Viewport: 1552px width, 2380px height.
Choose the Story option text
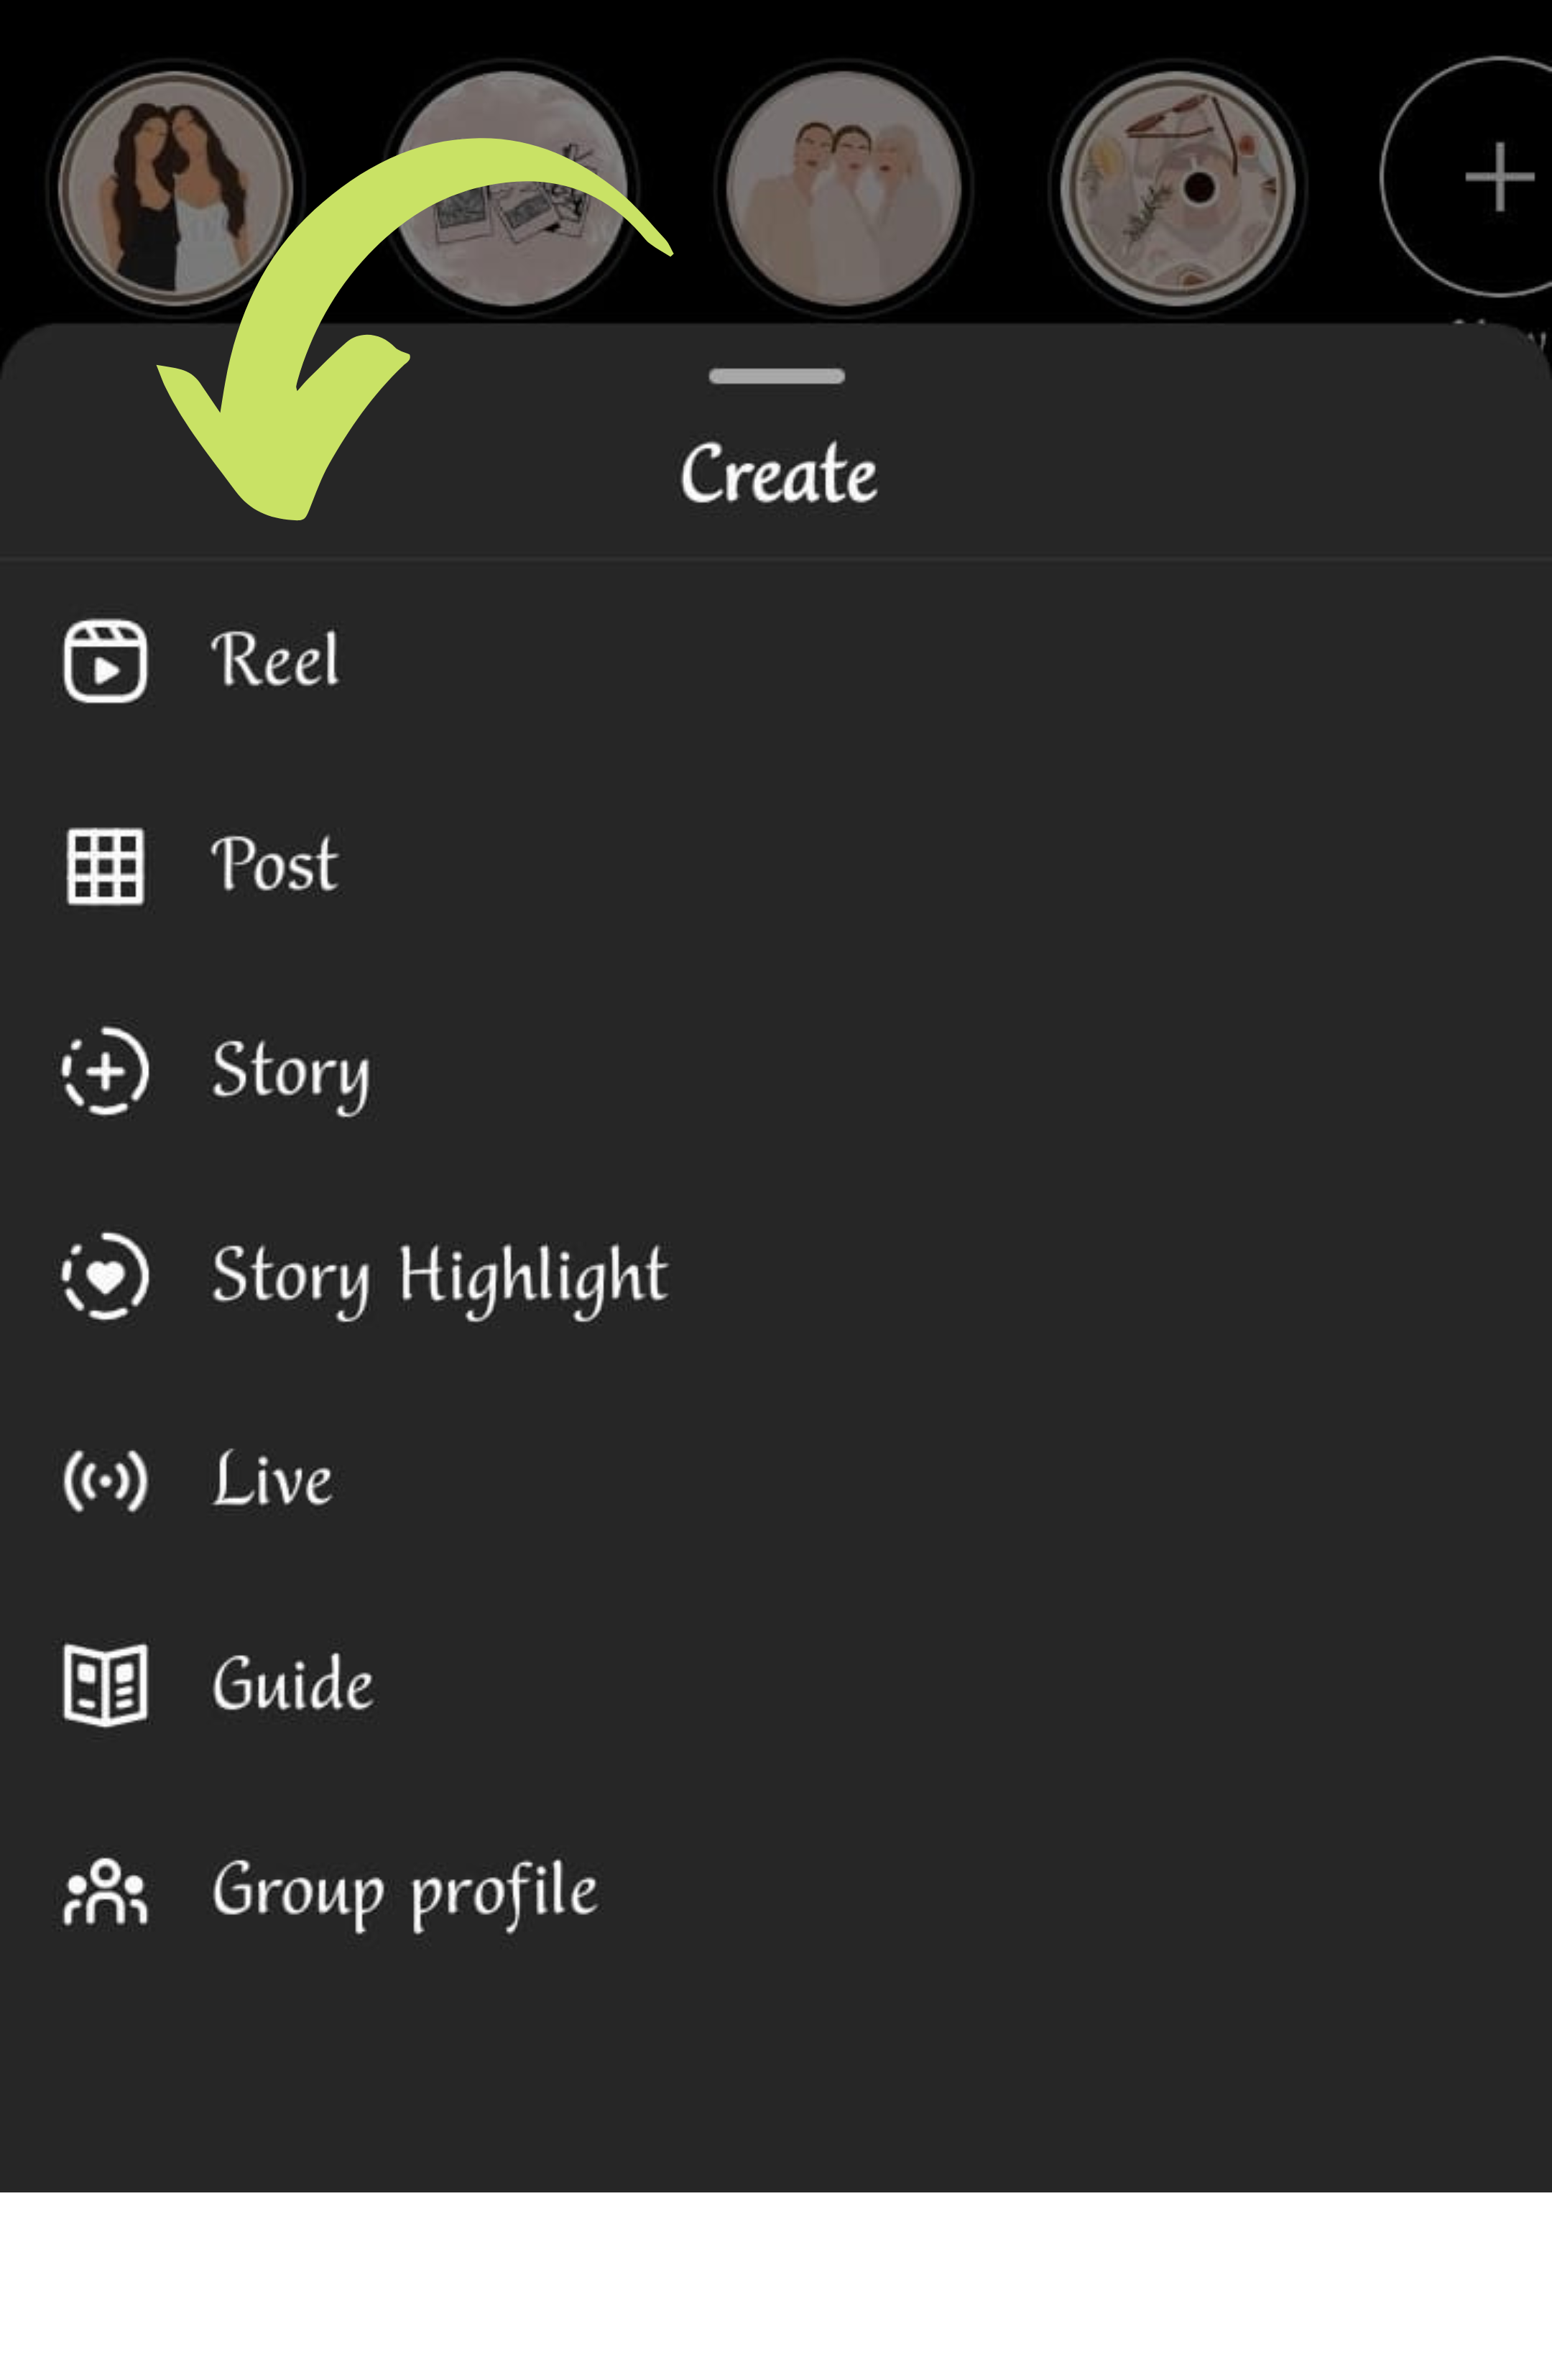[x=290, y=1071]
